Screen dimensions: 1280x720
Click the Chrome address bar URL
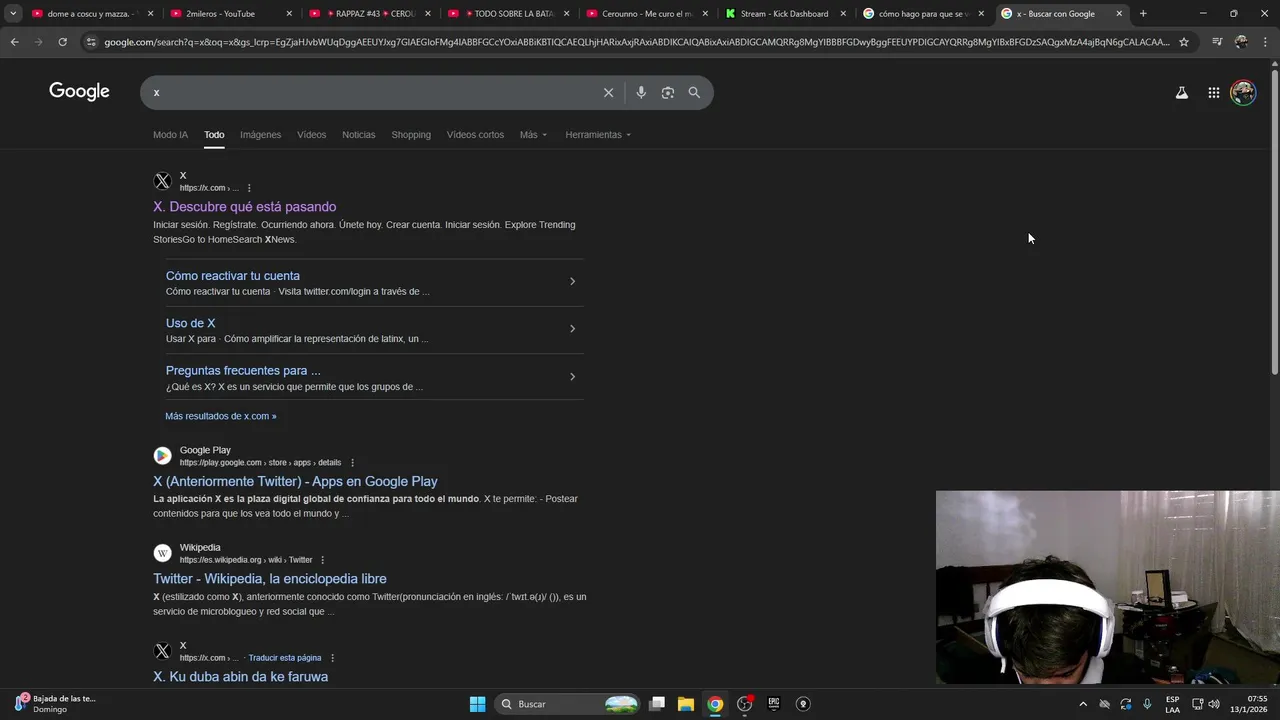click(636, 42)
